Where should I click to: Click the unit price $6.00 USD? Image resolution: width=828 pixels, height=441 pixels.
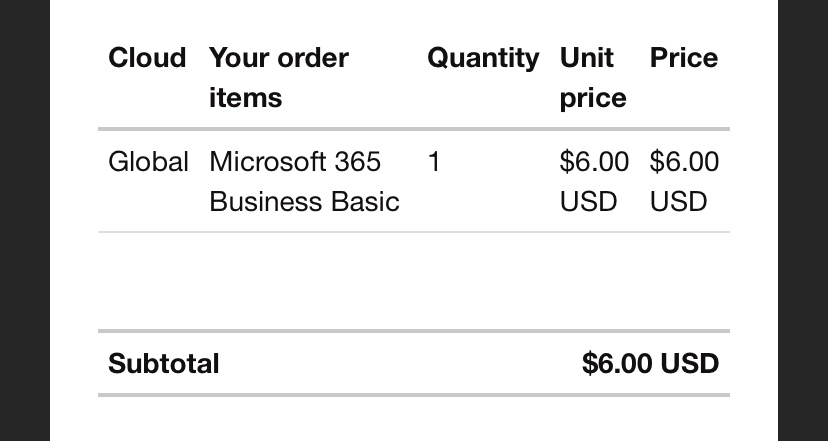(594, 182)
